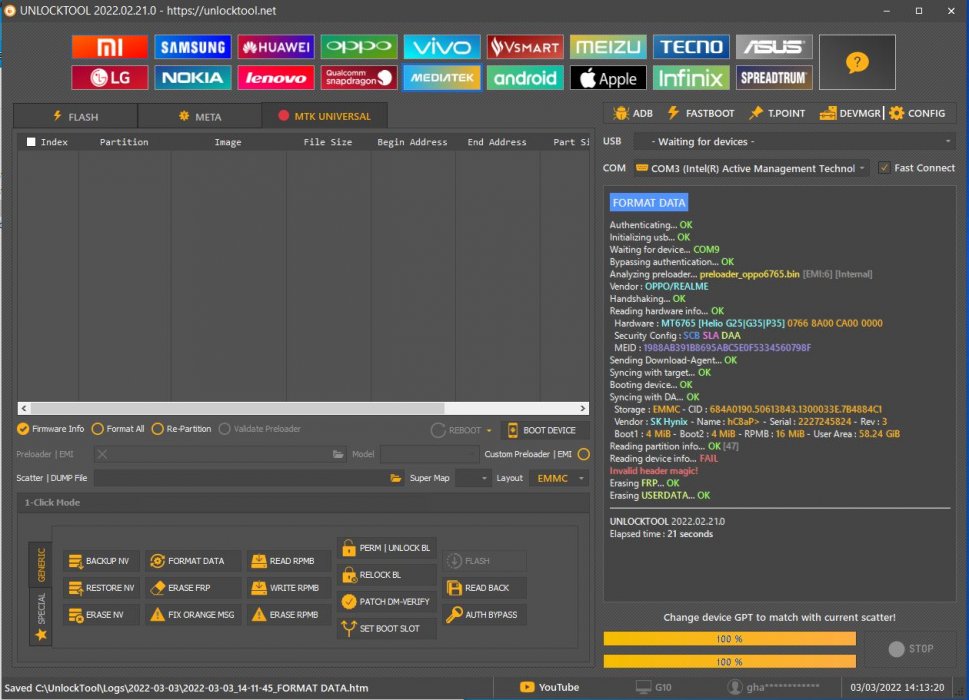Click the BACKUP NV button
The image size is (969, 700).
101,561
